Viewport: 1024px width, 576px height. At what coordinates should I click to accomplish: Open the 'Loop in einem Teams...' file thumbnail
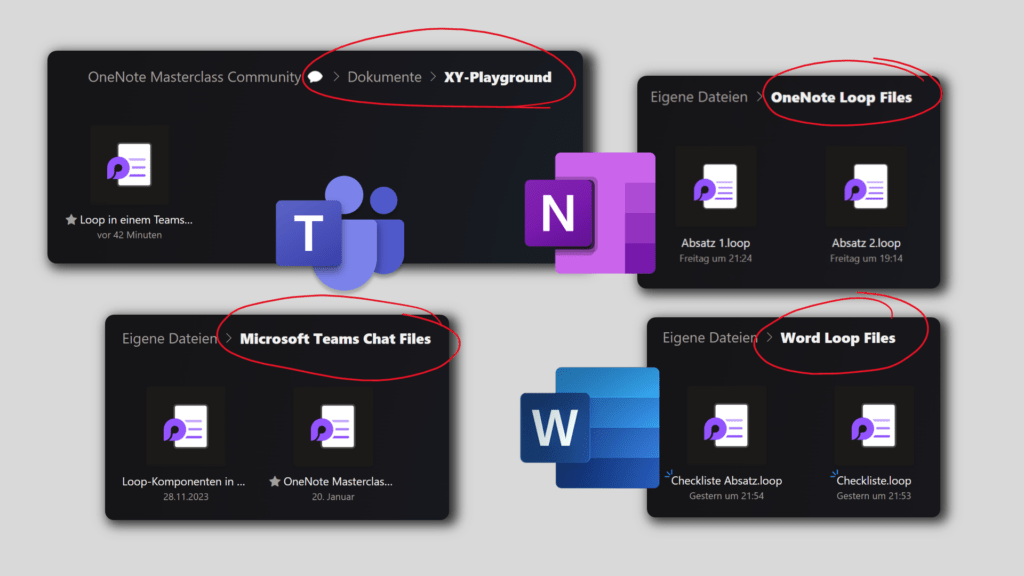click(x=129, y=165)
